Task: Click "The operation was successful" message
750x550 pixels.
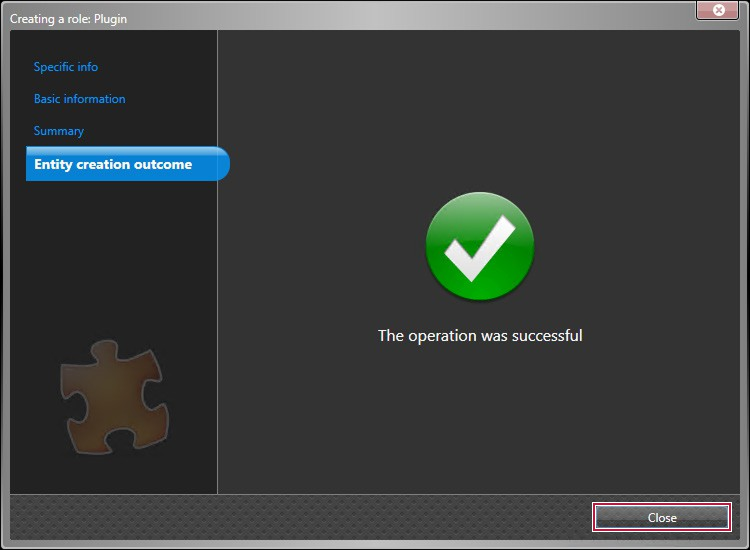Action: [480, 336]
